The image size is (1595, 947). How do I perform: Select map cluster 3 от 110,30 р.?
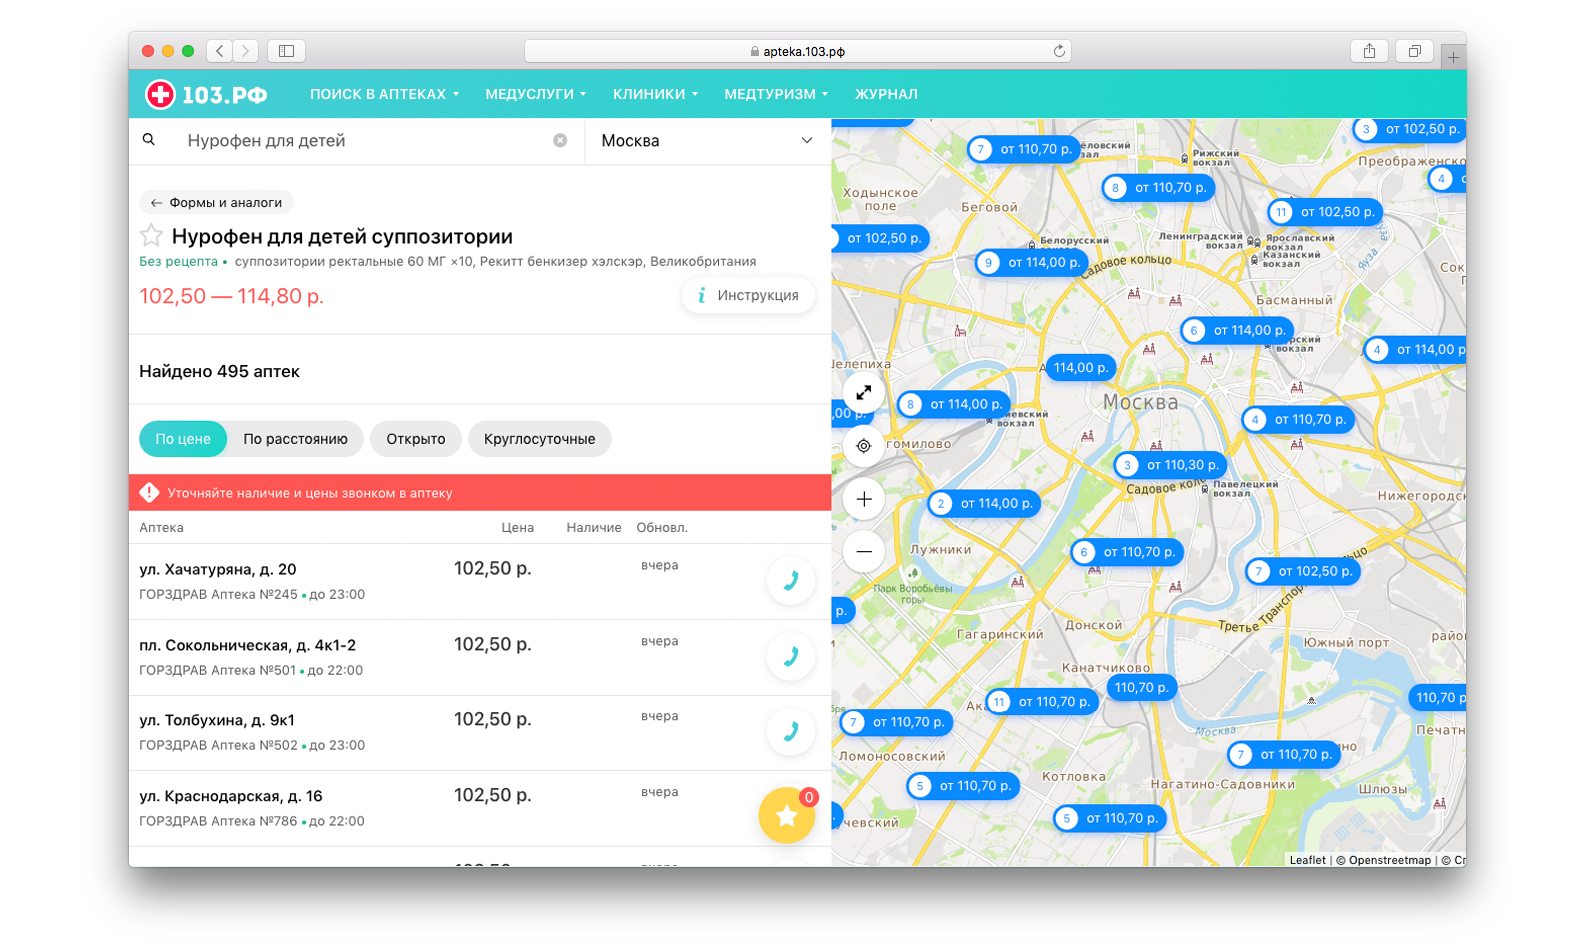click(1171, 465)
